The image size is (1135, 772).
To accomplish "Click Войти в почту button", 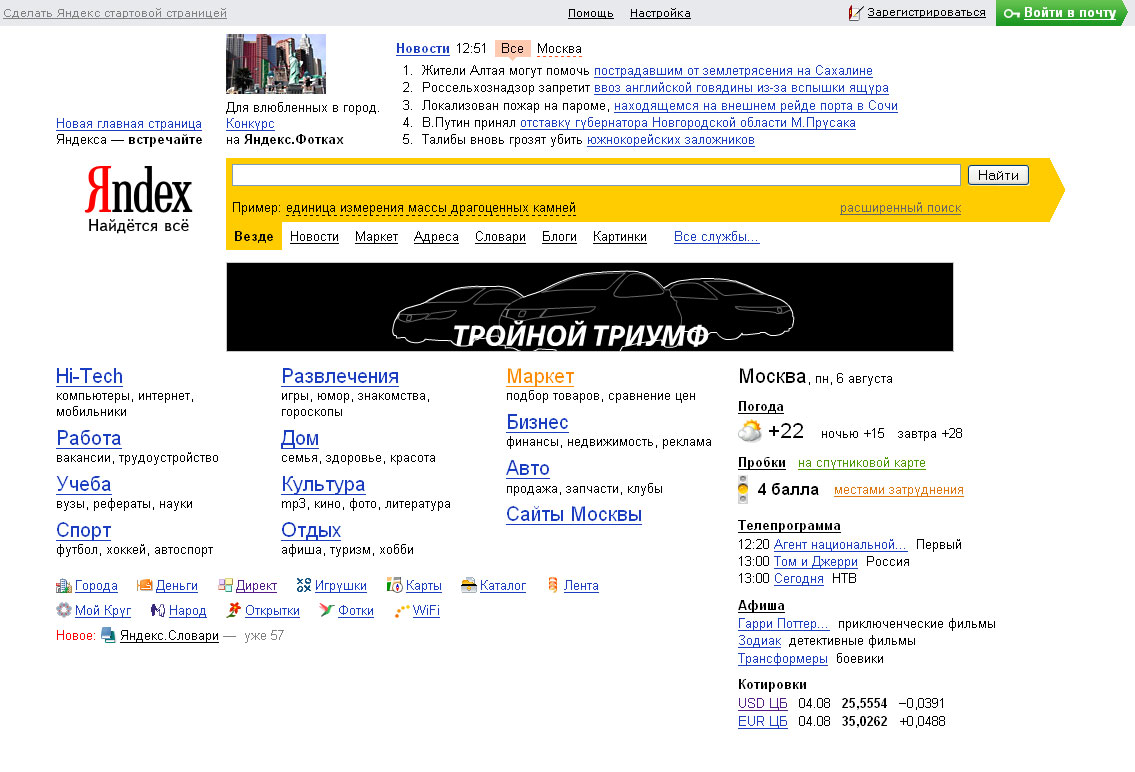I will [x=1061, y=12].
